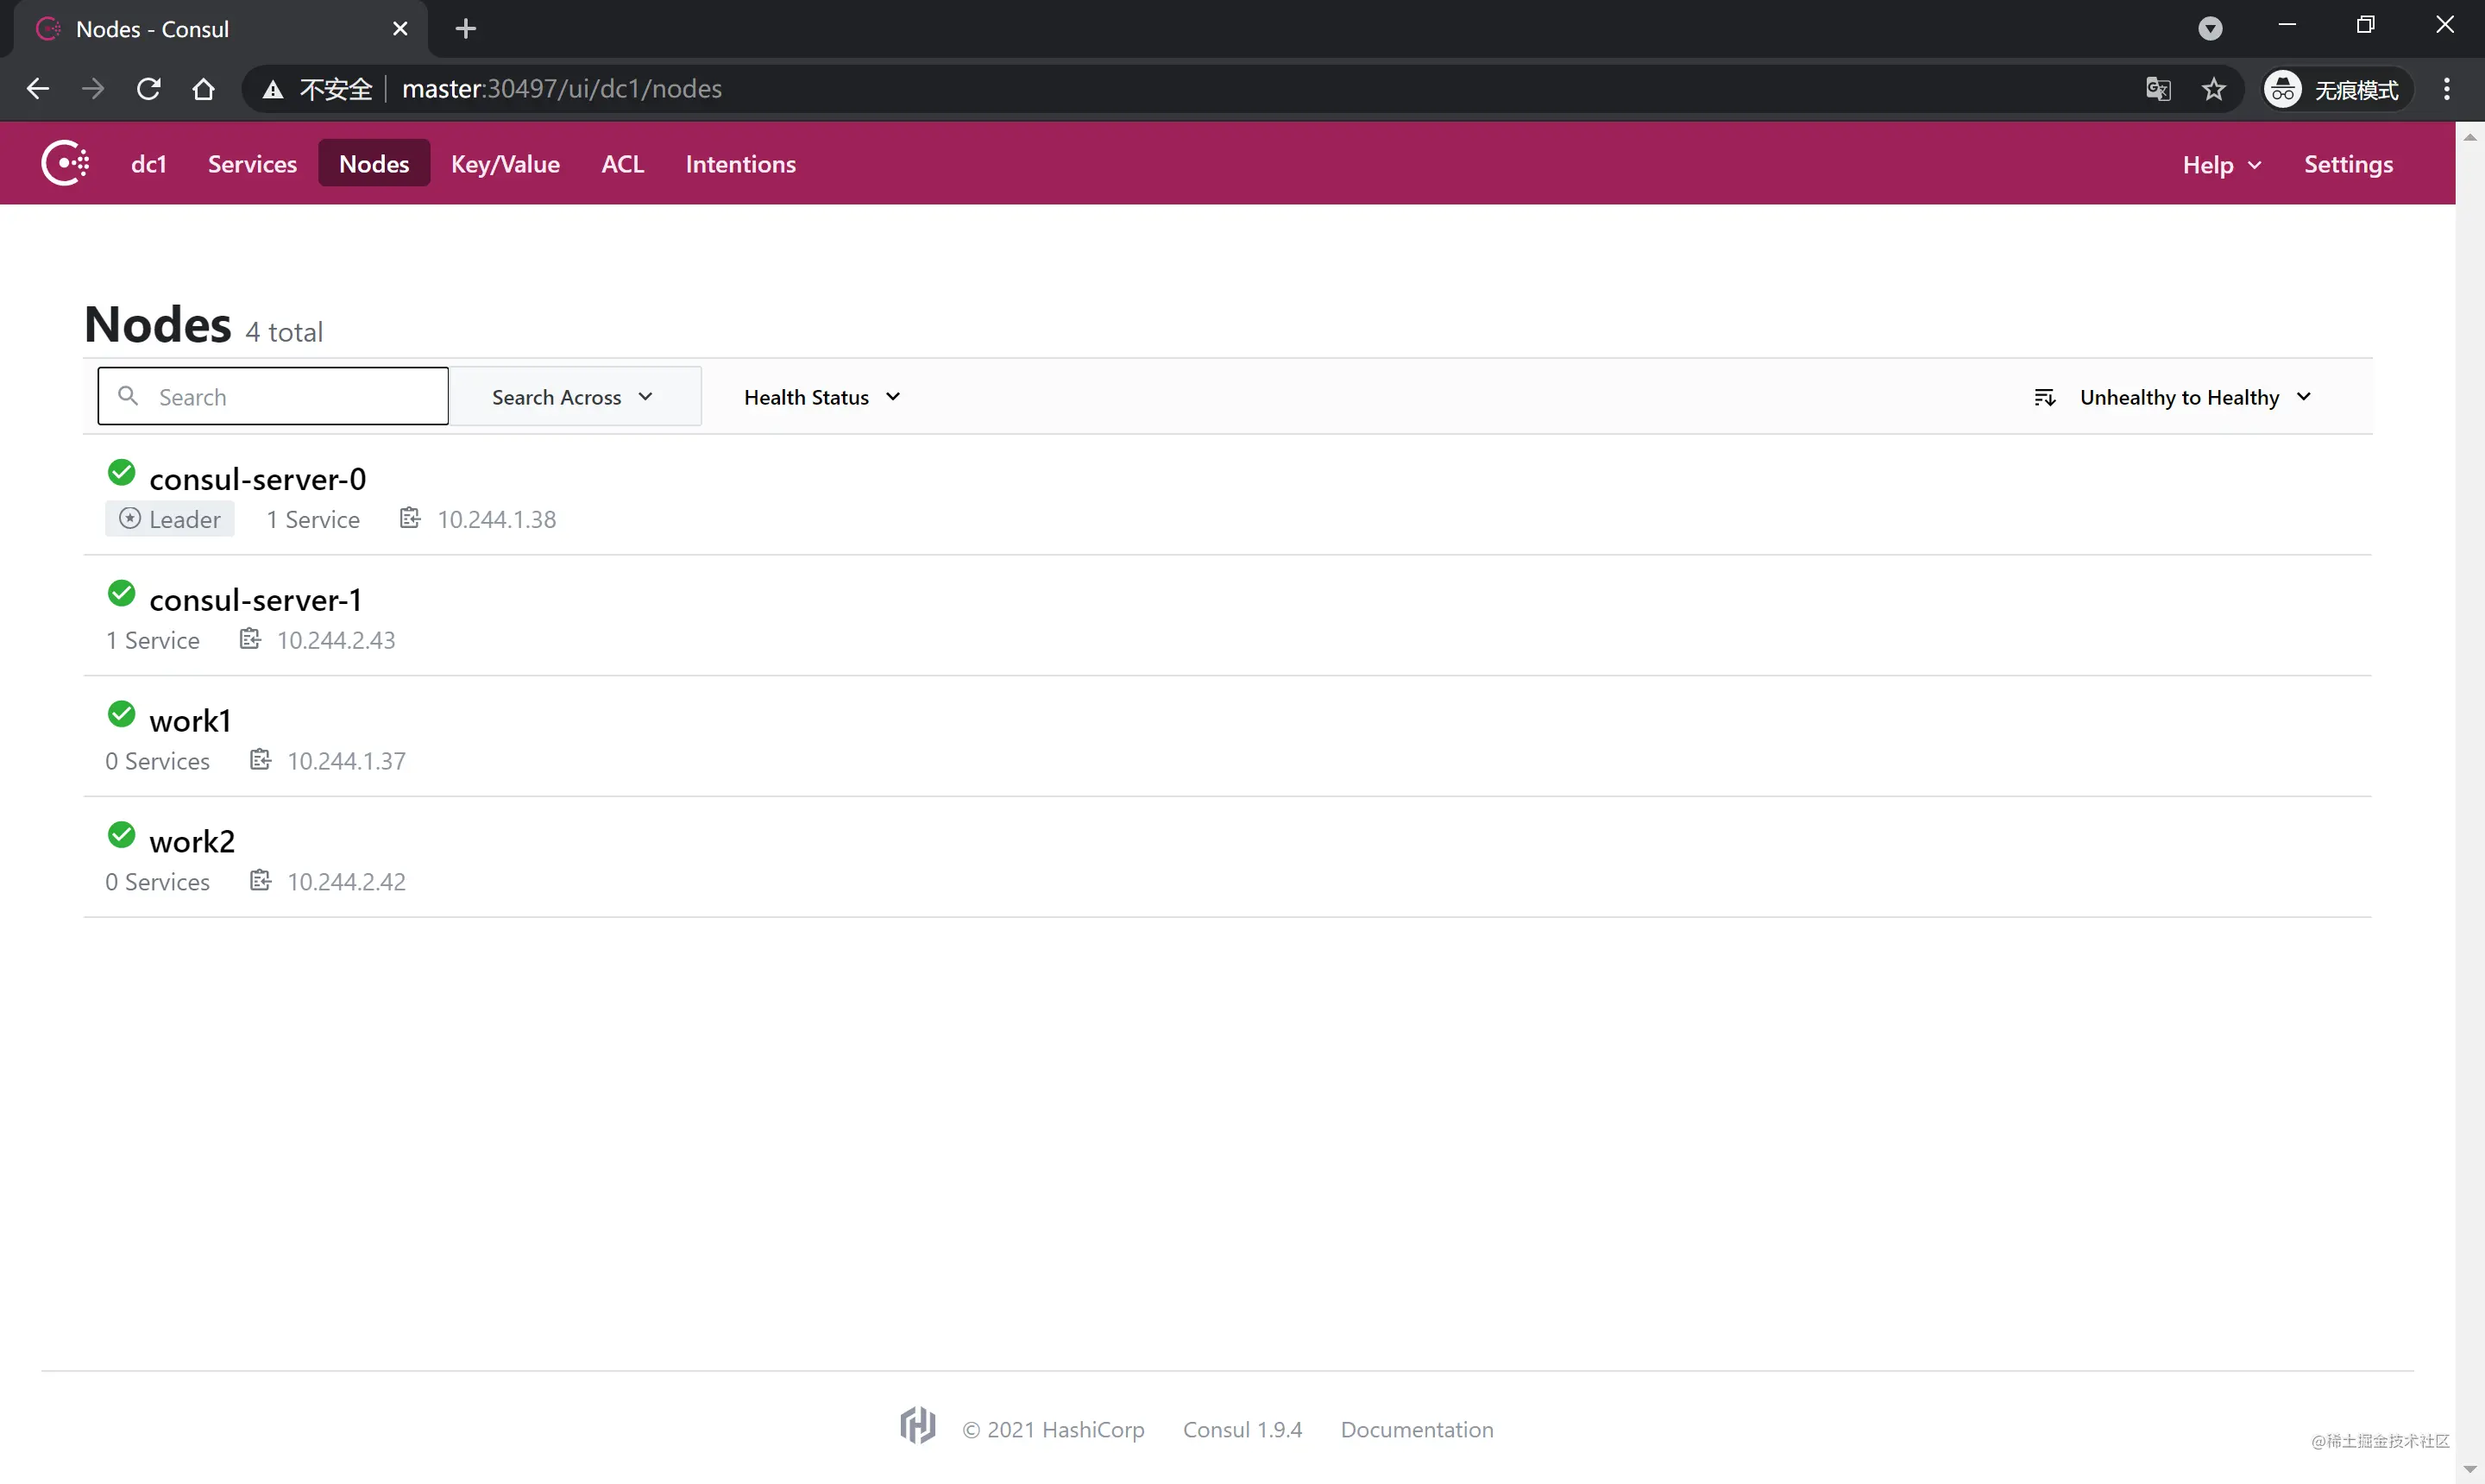Click the search magnifier icon
Viewport: 2485px width, 1484px height.
point(128,396)
